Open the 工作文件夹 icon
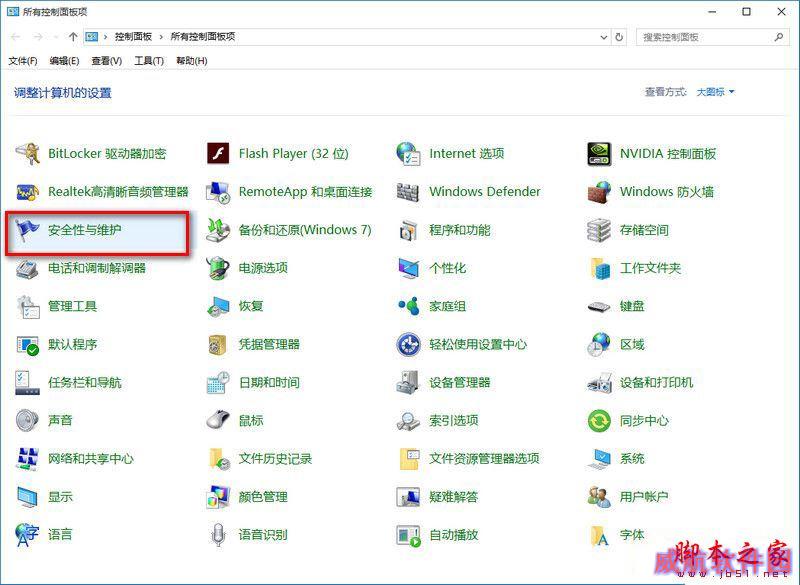The image size is (800, 585). [x=599, y=268]
